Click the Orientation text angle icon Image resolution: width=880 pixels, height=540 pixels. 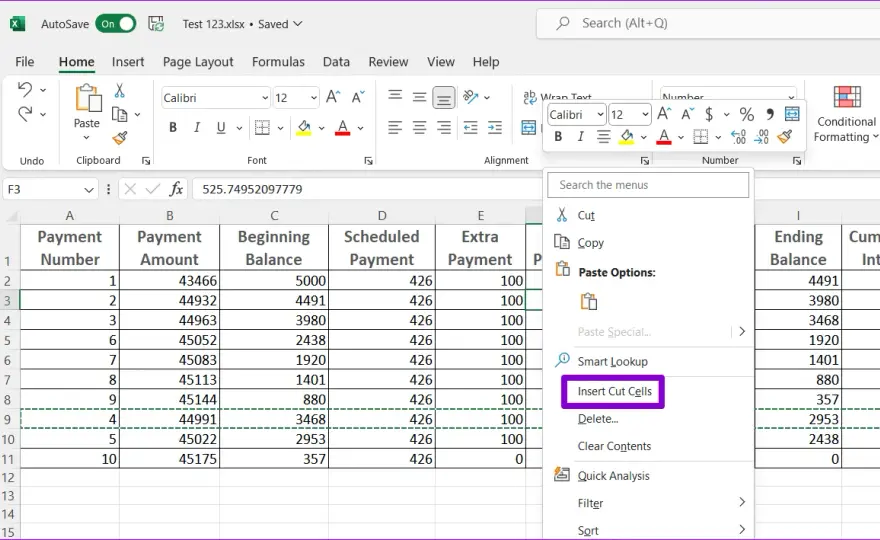(x=470, y=97)
